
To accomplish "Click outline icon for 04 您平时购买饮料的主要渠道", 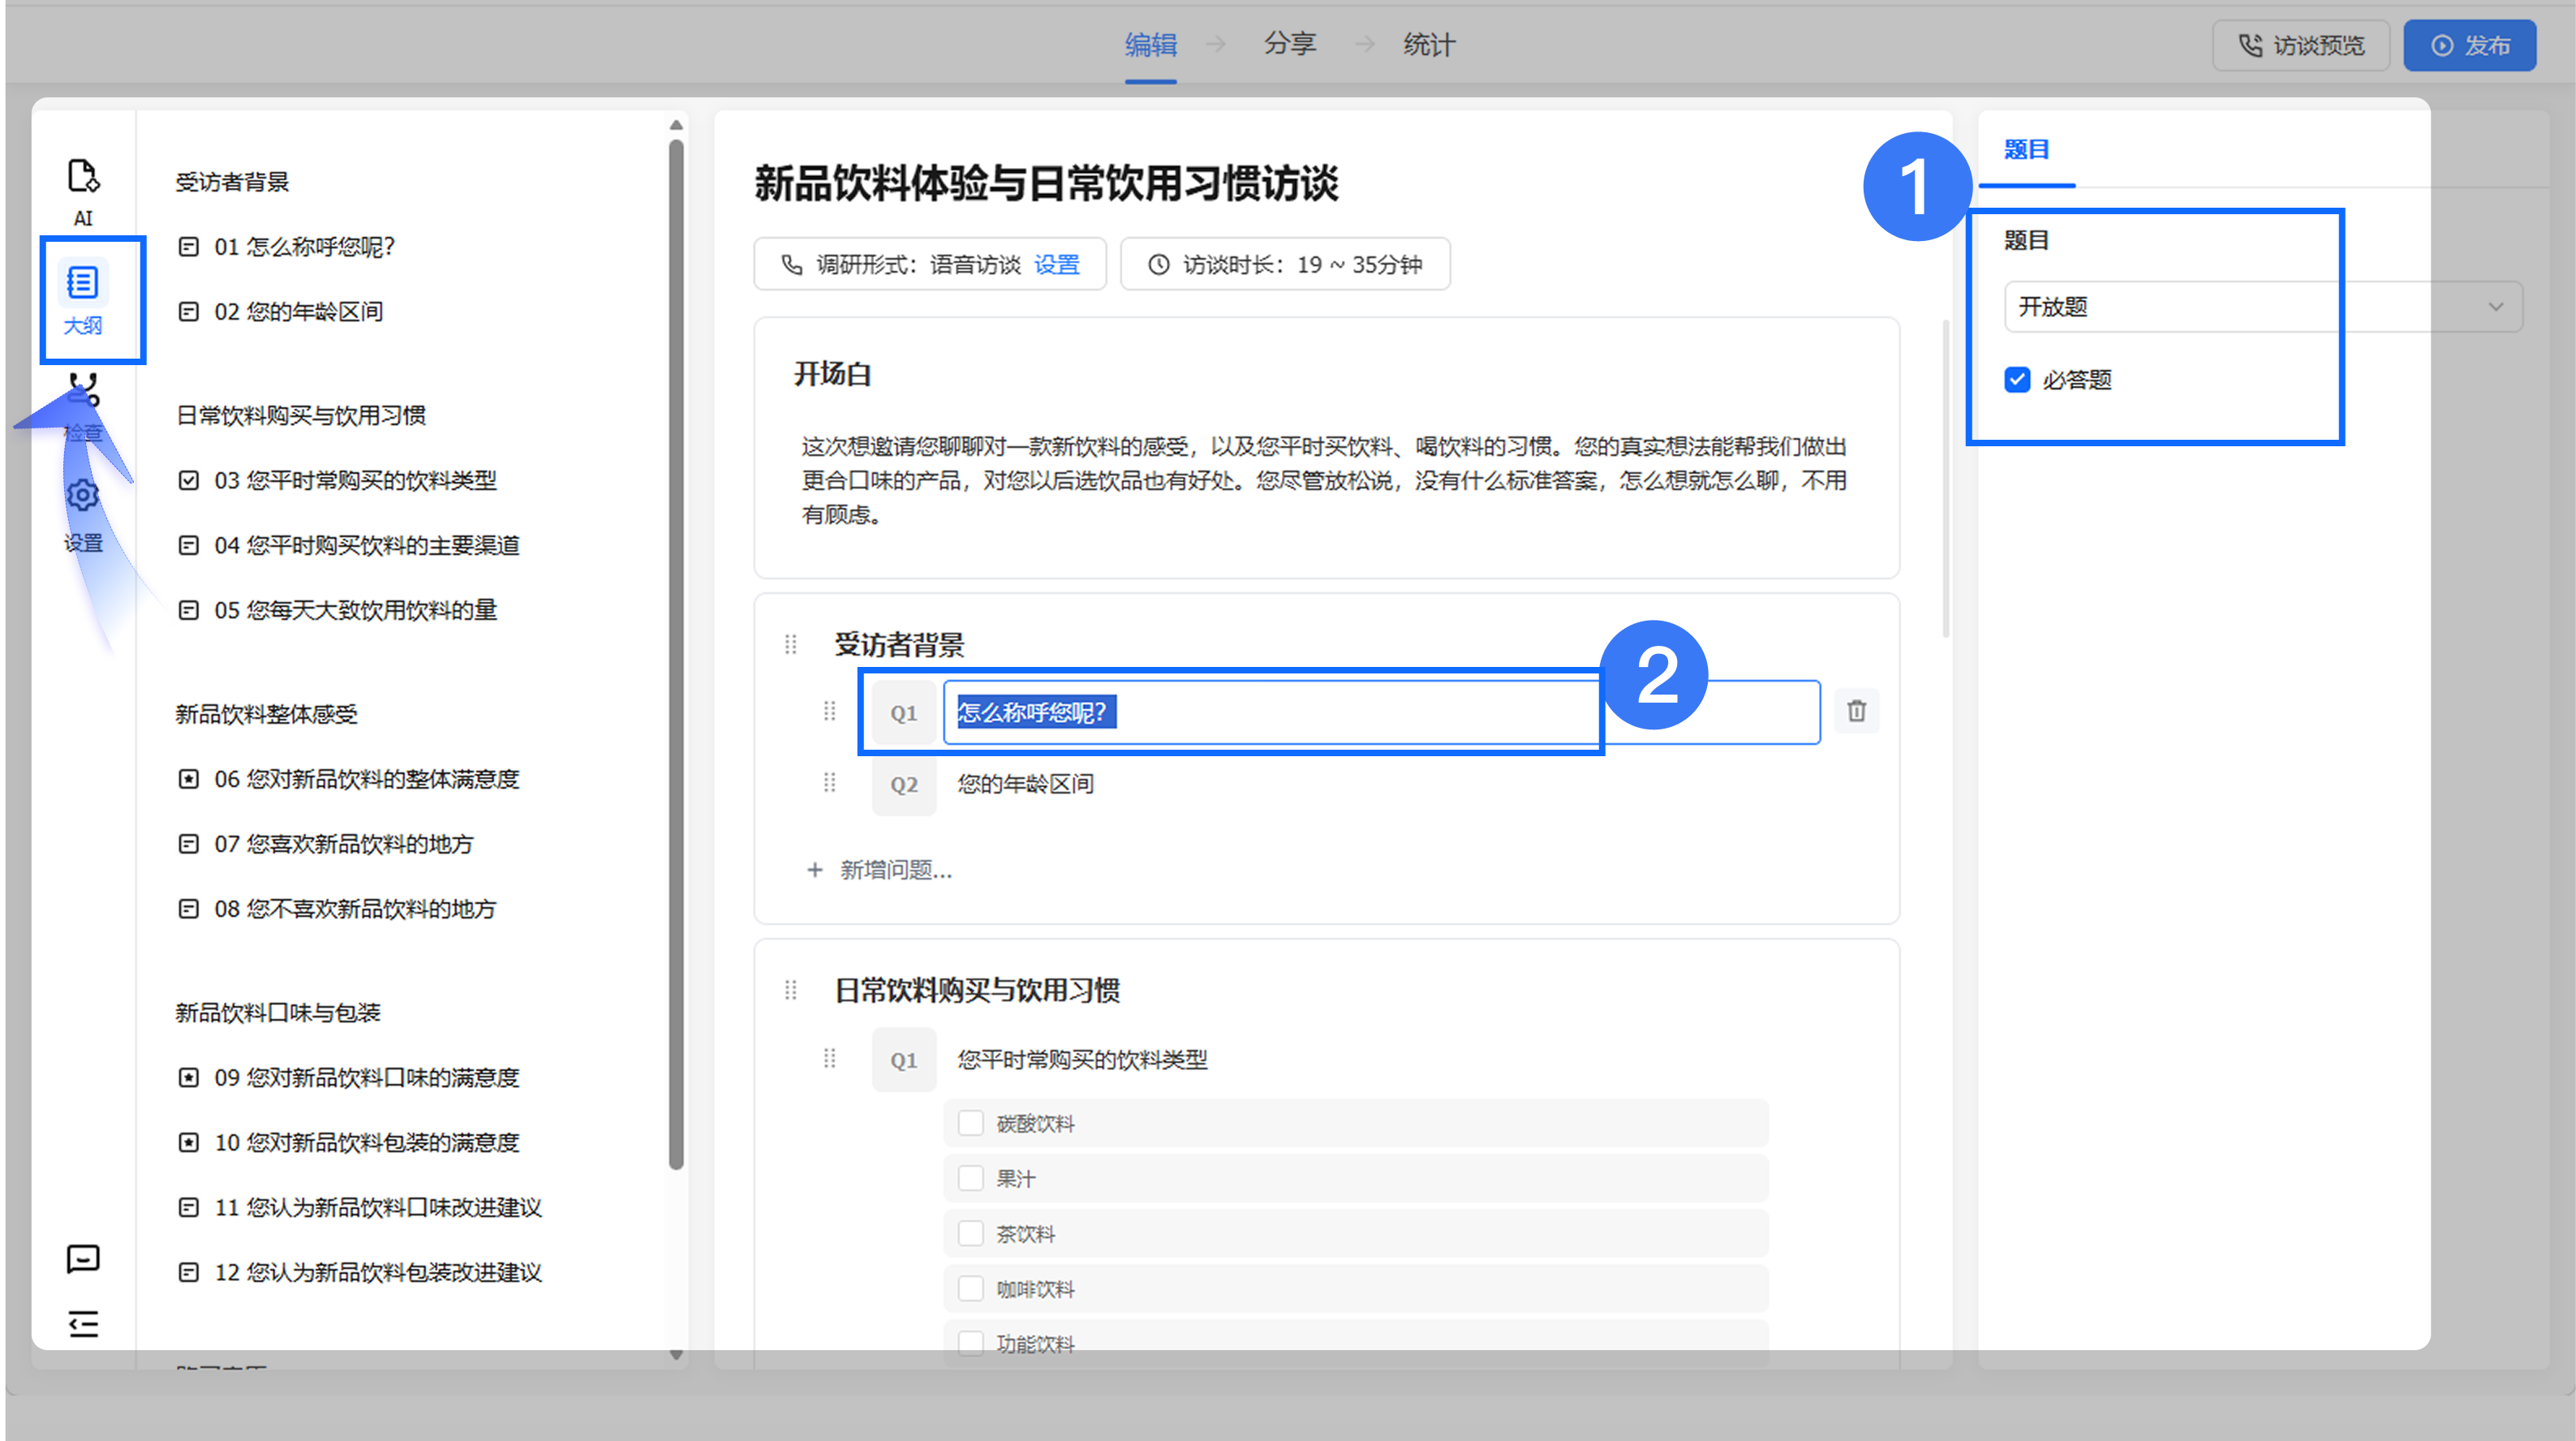I will (188, 545).
